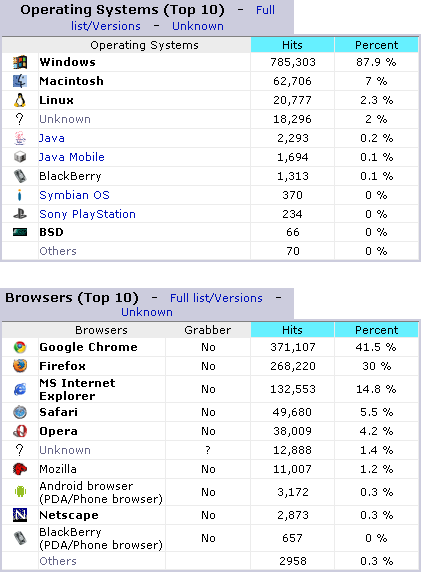Click the Percent header in Operating Systems
Image resolution: width=421 pixels, height=572 pixels.
tap(376, 45)
